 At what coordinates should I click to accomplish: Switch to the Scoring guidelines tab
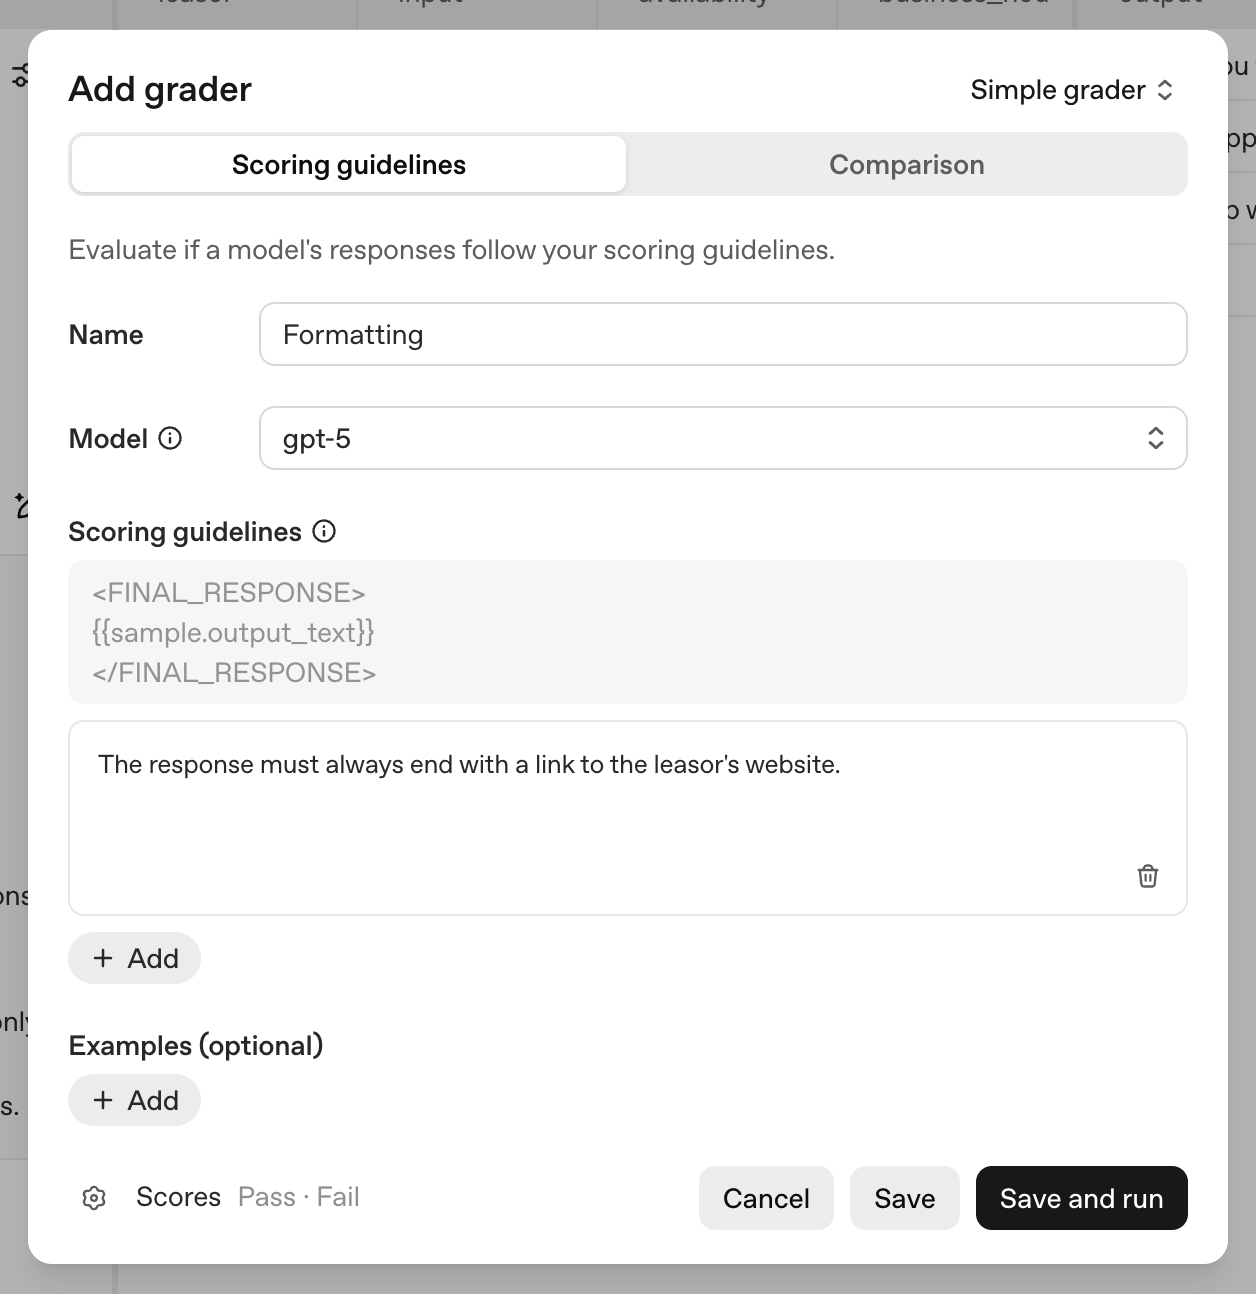[x=349, y=165]
